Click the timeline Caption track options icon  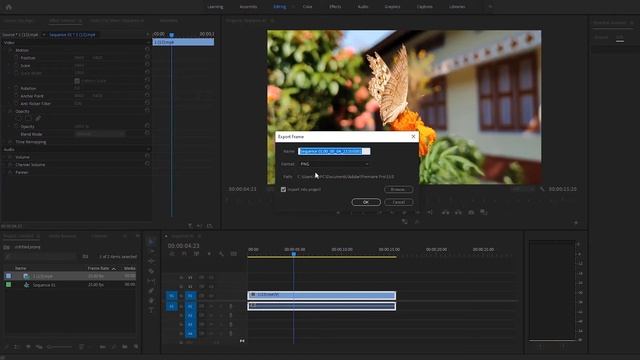tap(233, 254)
